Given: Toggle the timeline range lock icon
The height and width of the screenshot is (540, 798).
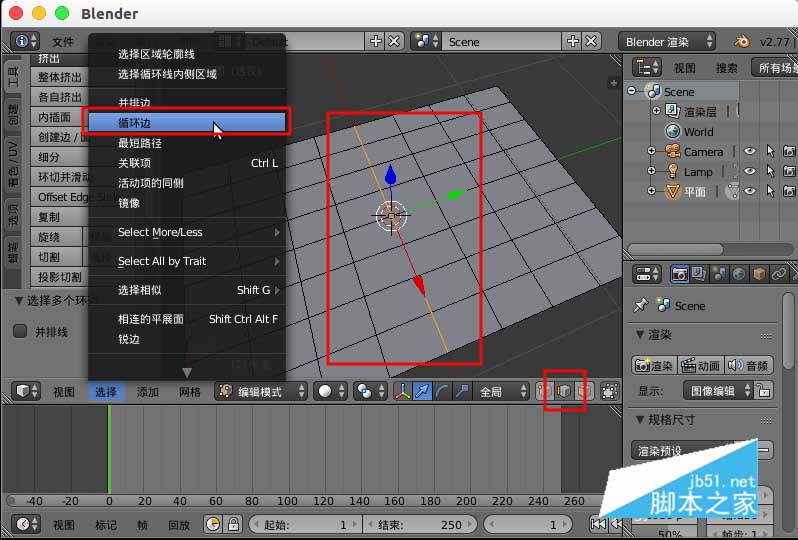Looking at the screenshot, I should coord(233,524).
